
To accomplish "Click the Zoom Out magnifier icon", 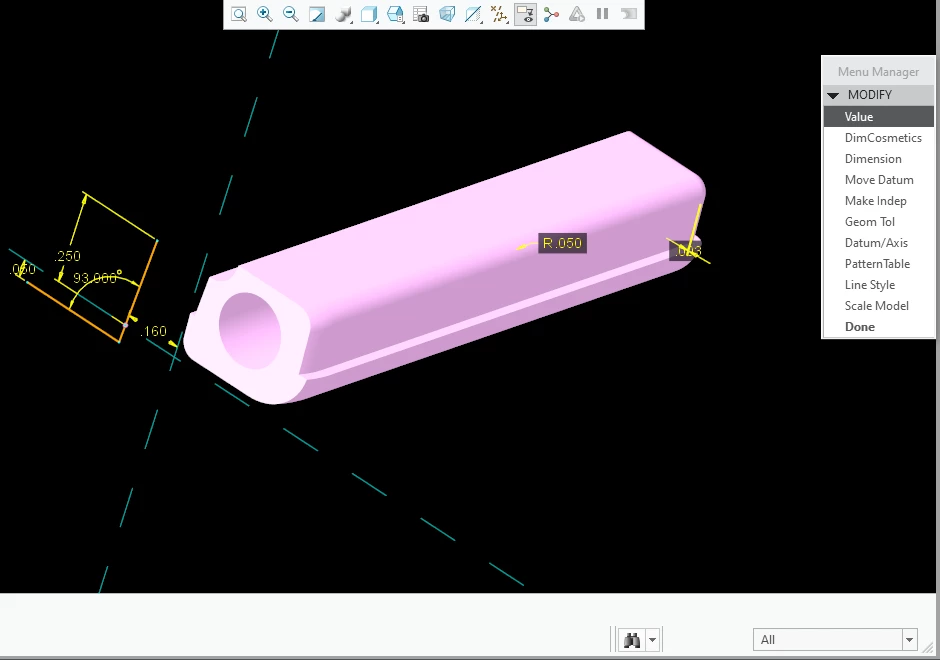I will [x=291, y=14].
